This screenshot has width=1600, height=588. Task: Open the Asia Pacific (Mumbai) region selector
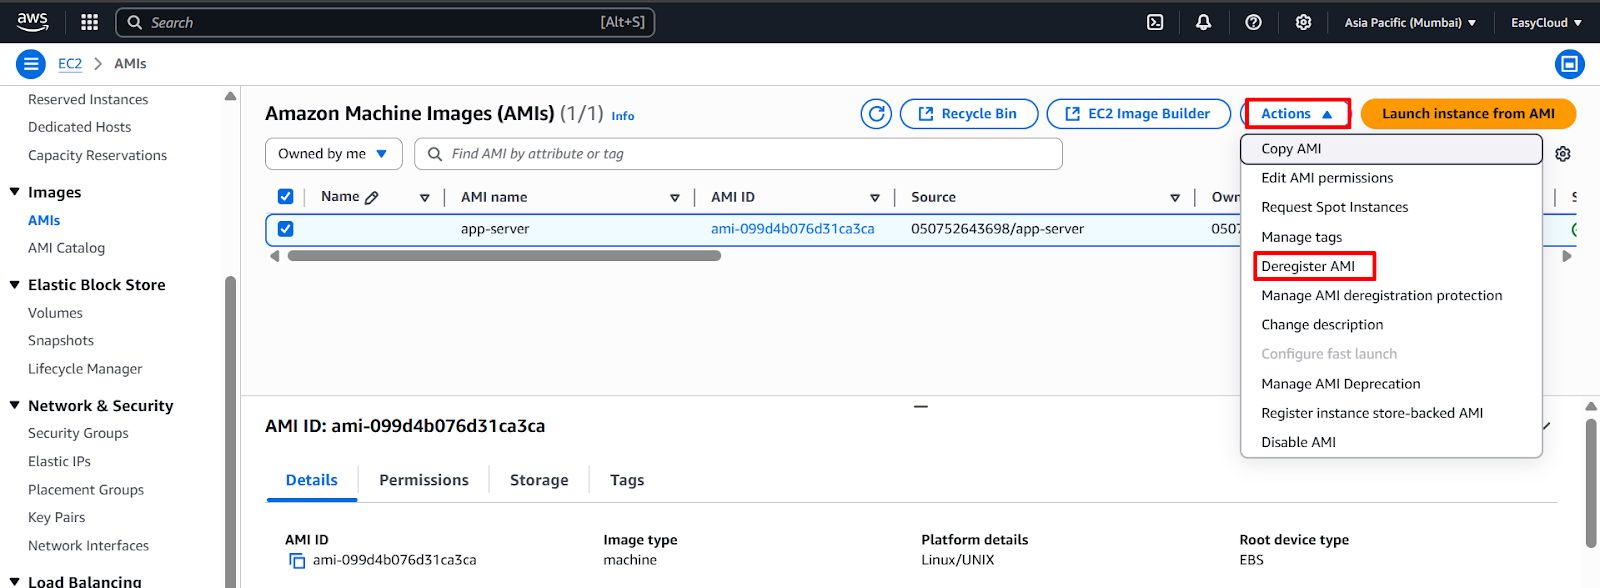(x=1410, y=22)
